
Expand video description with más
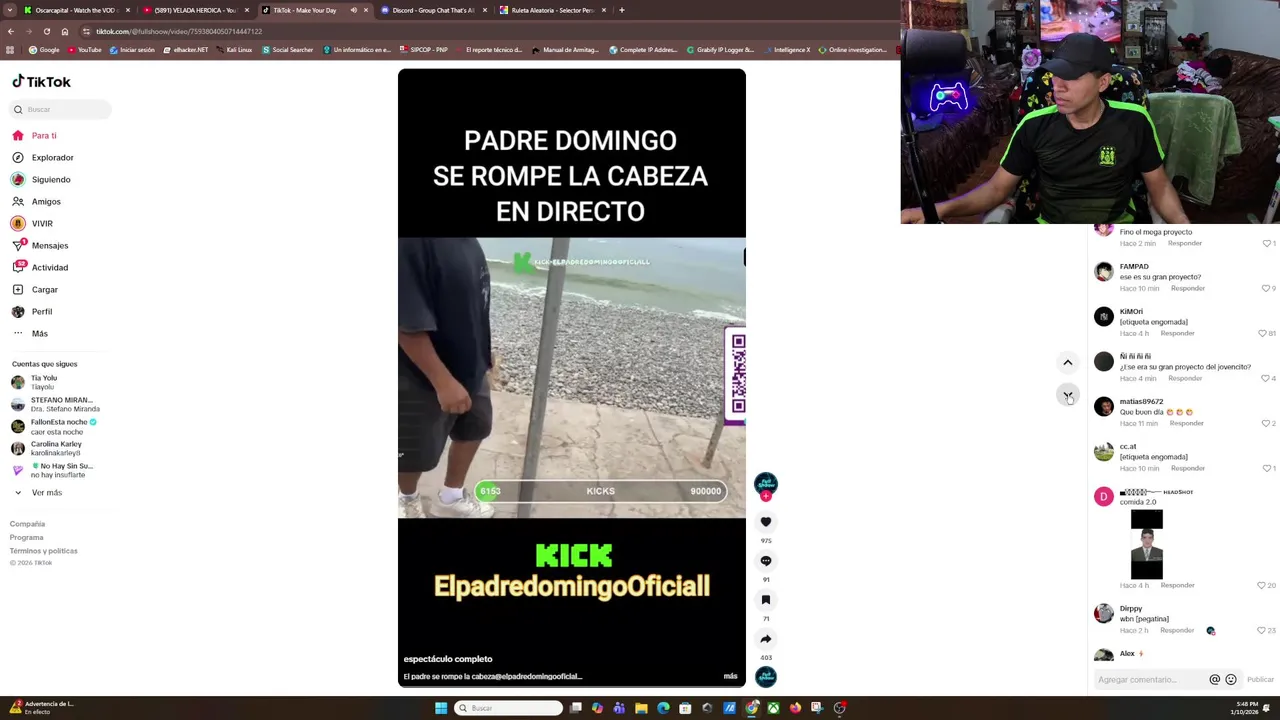[x=730, y=676]
